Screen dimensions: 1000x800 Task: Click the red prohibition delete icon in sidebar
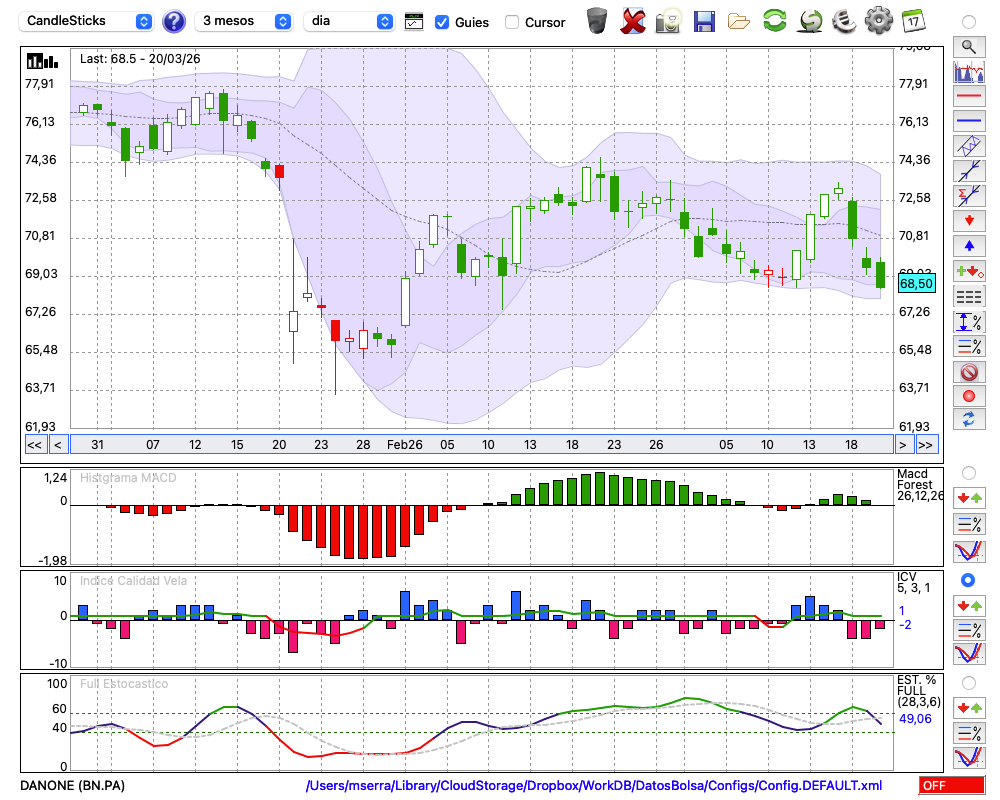(x=968, y=372)
